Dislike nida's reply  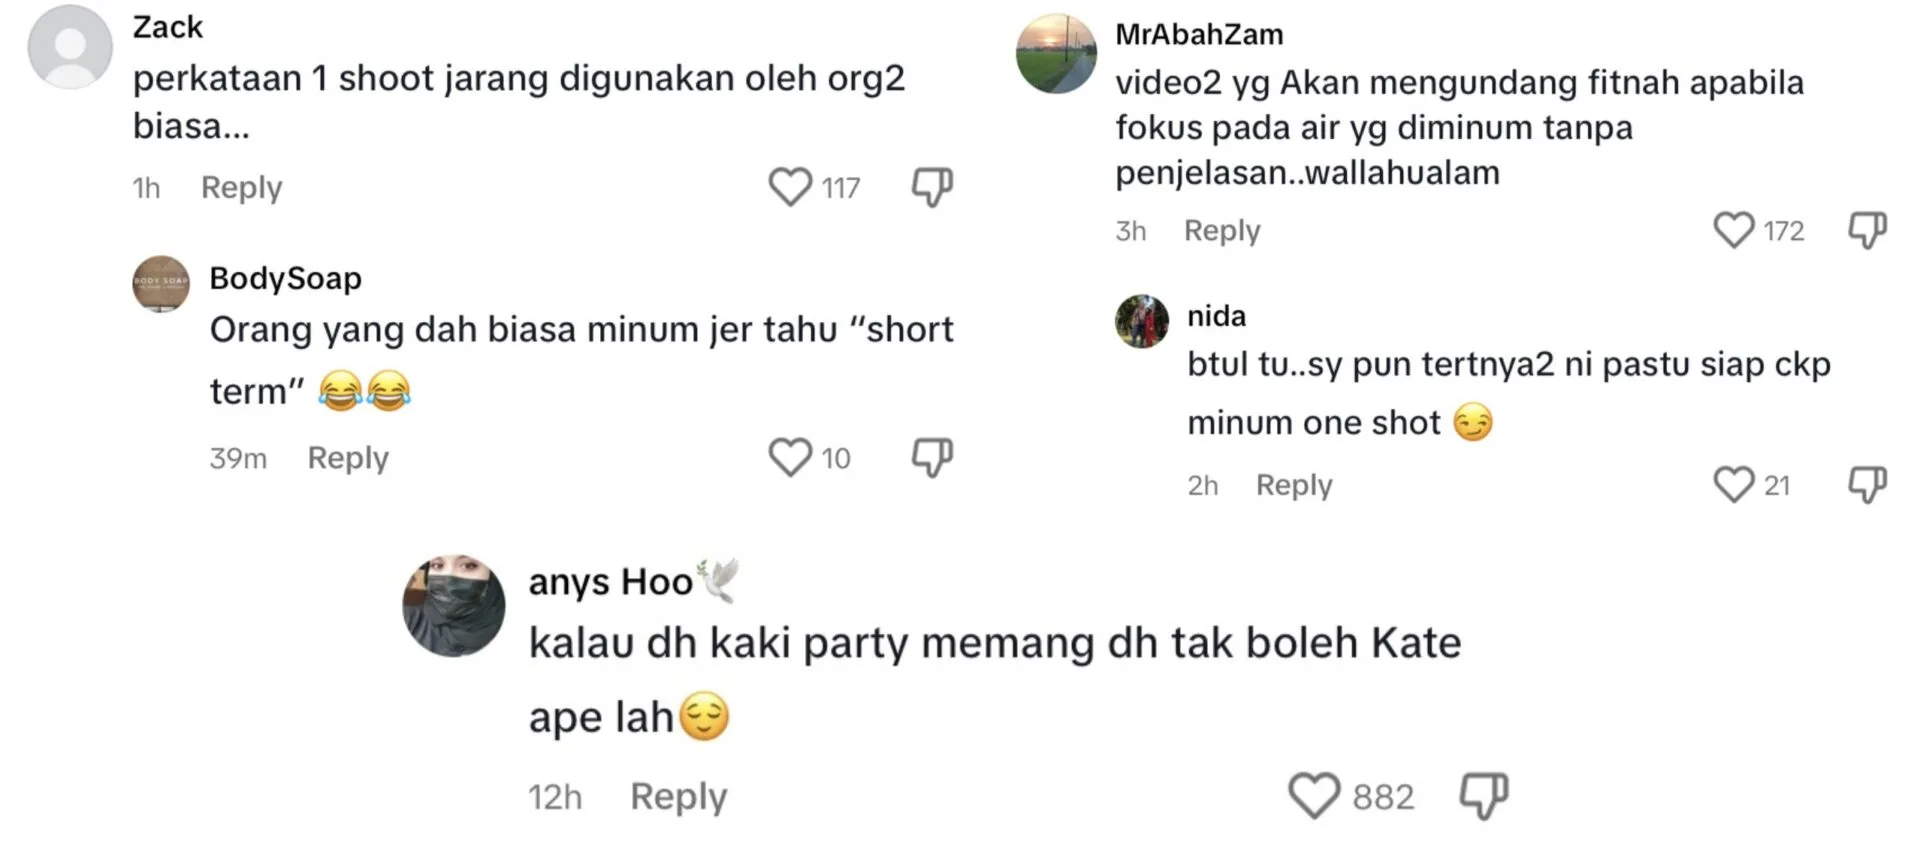click(1867, 485)
